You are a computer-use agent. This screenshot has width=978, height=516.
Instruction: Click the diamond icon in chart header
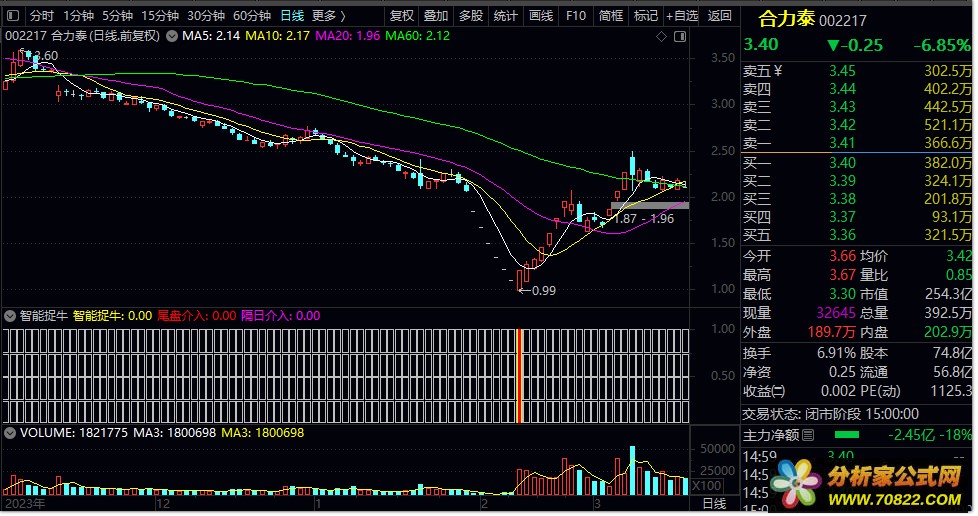pyautogui.click(x=661, y=37)
